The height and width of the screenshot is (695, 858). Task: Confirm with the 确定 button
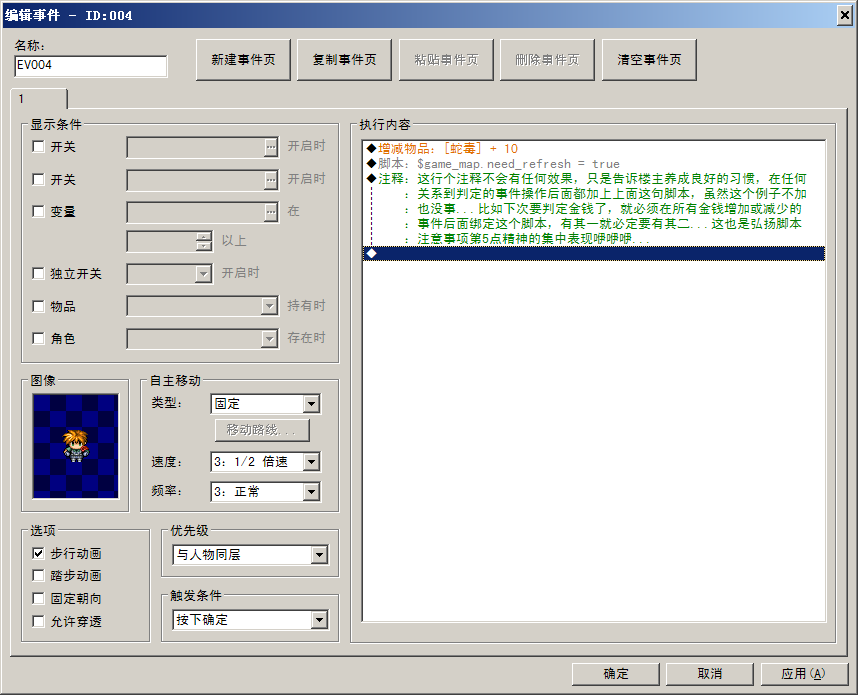pyautogui.click(x=616, y=674)
